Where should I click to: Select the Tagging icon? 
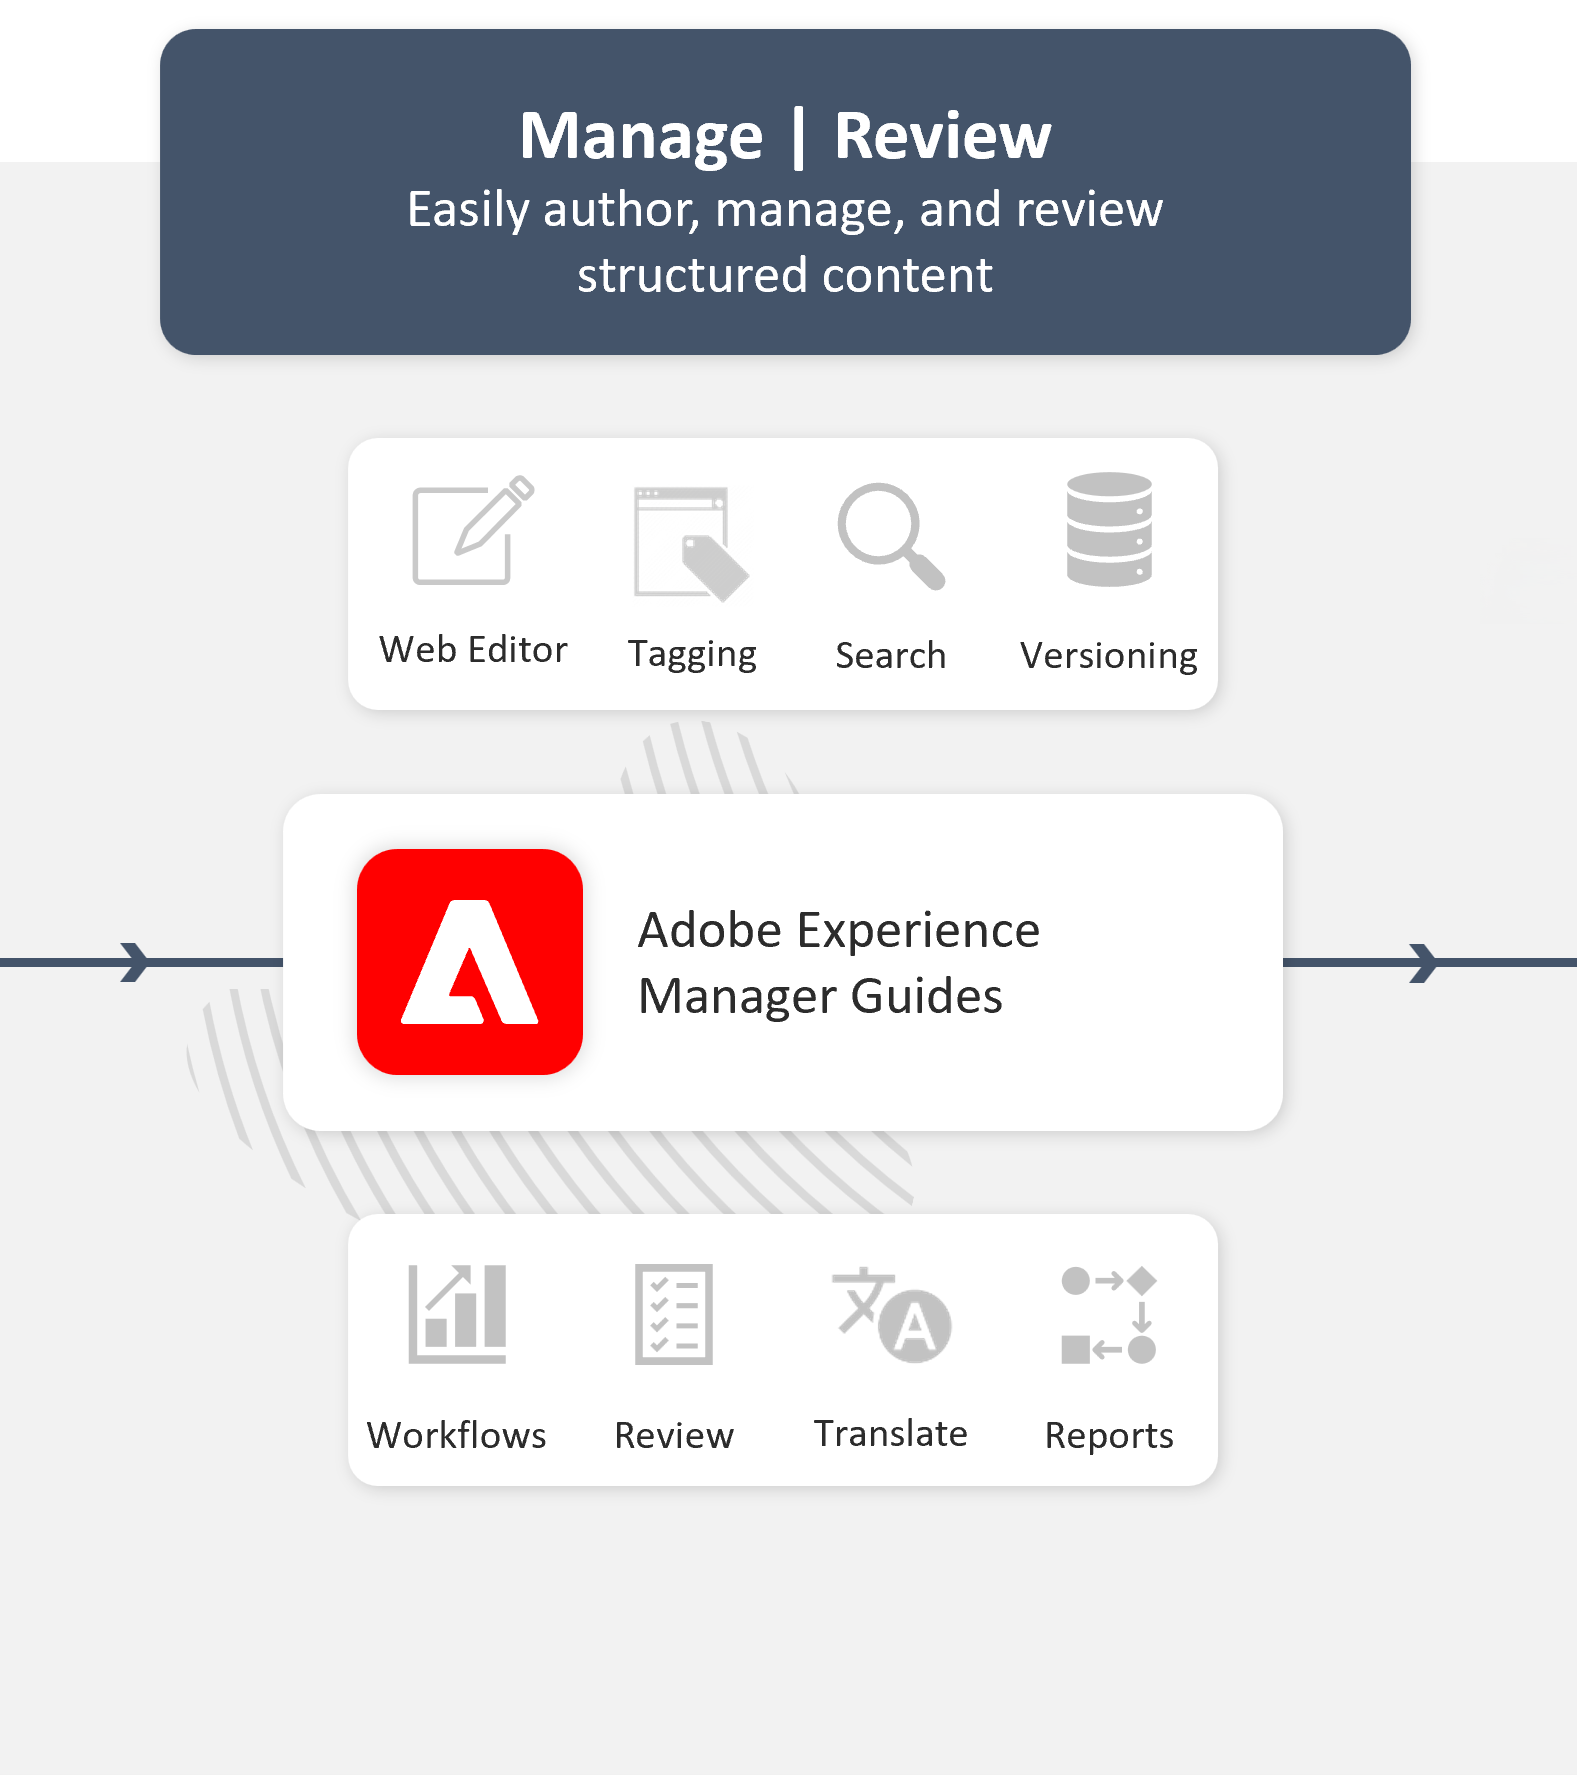691,544
